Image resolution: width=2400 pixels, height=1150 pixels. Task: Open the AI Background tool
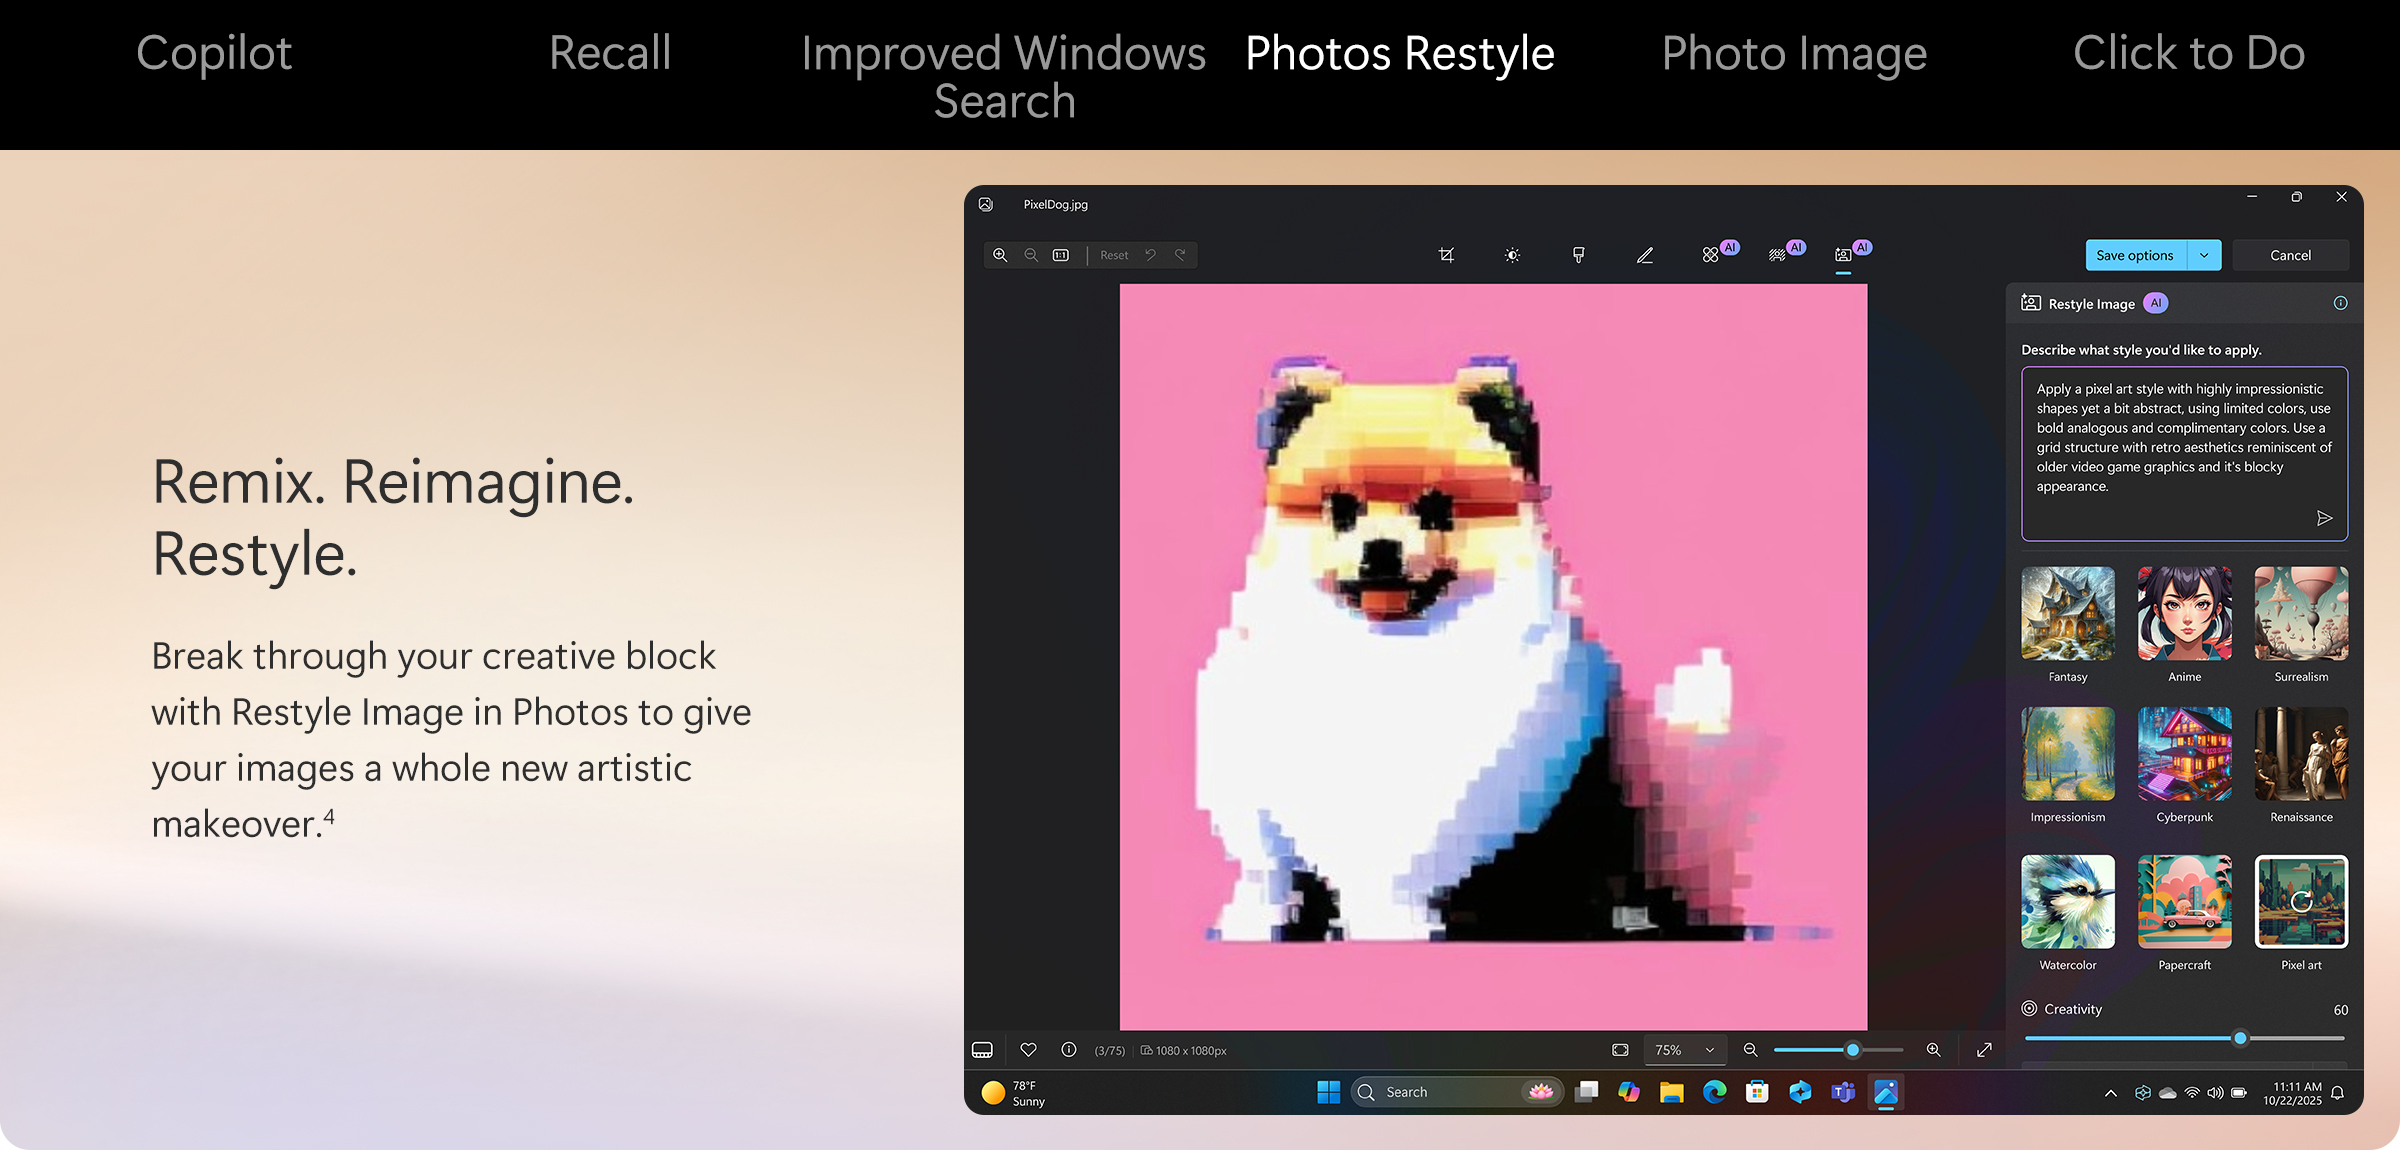tap(1777, 255)
